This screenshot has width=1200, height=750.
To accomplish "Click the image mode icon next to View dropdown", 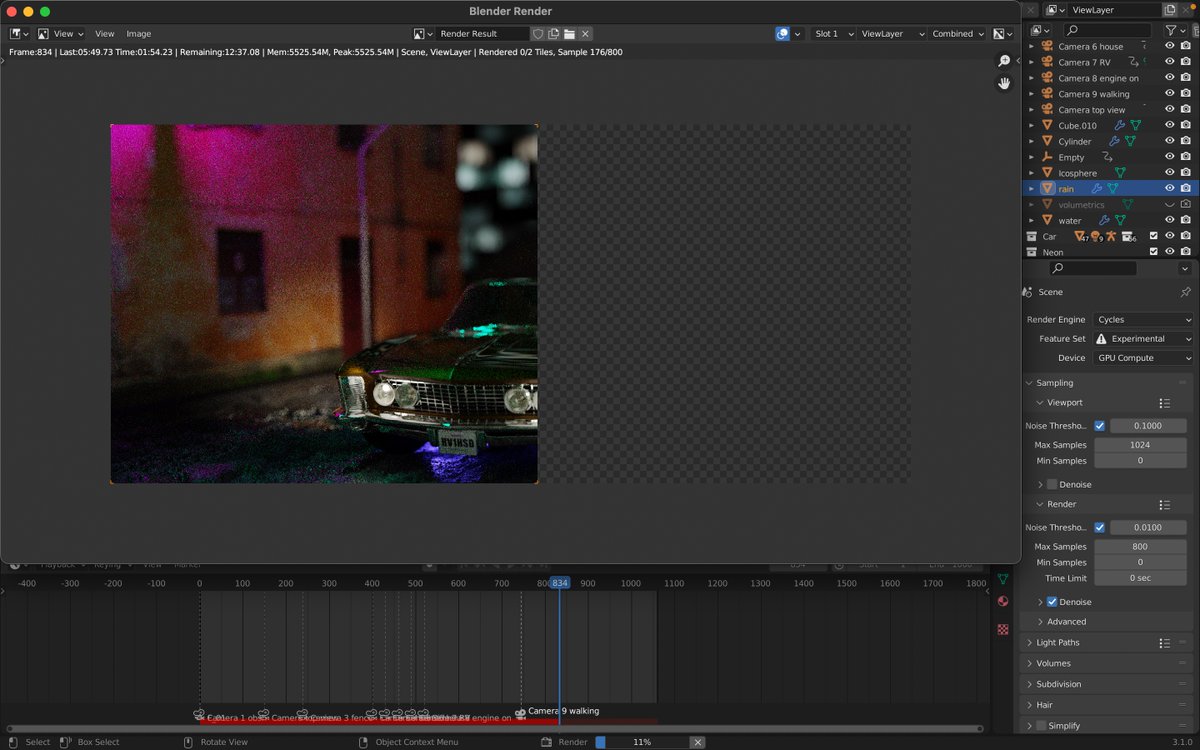I will (43, 34).
